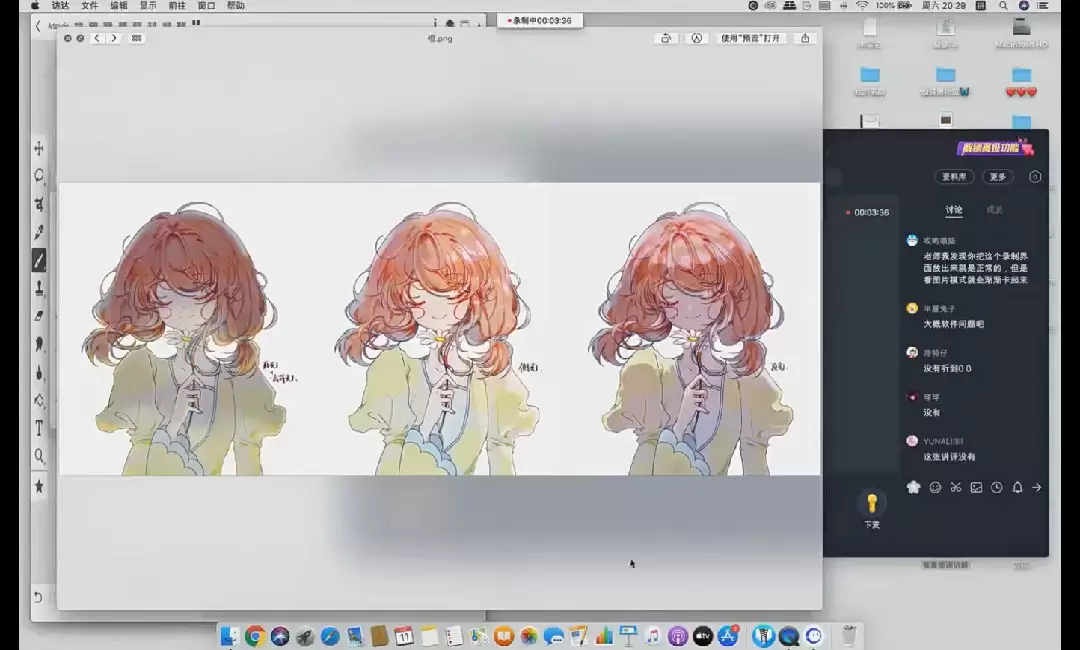Toggle the notification bell in chat
The width and height of the screenshot is (1080, 650).
tap(1017, 488)
